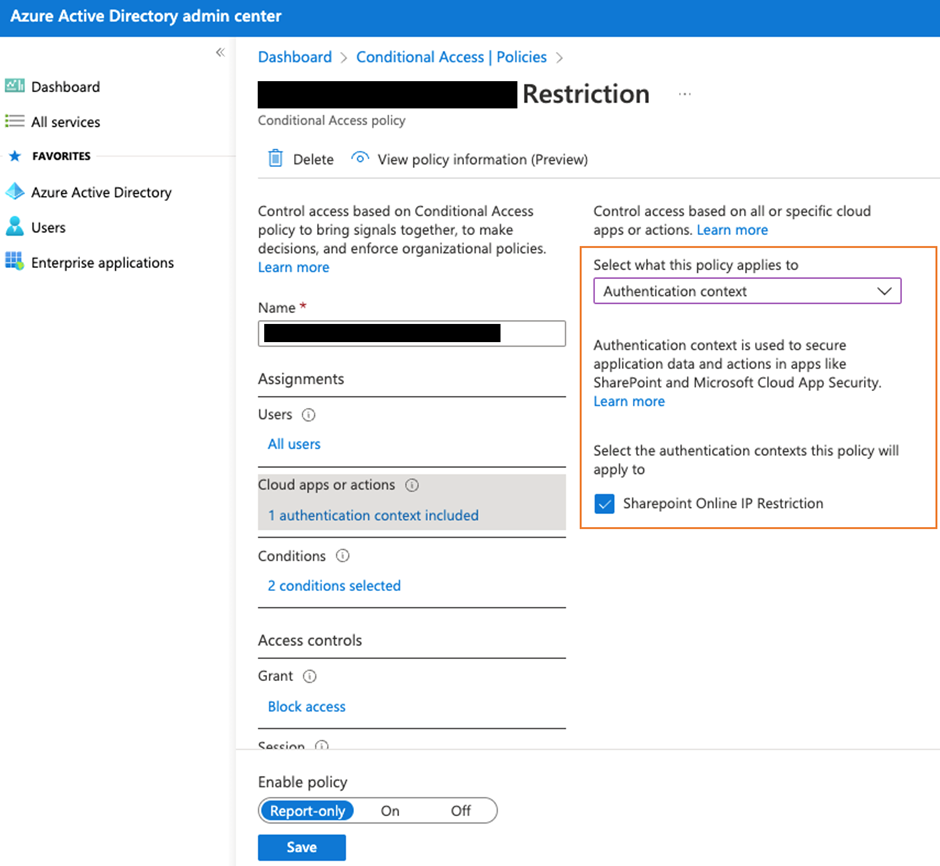Image resolution: width=940 pixels, height=866 pixels.
Task: Select Dashboard label in the sidebar
Action: coord(65,87)
